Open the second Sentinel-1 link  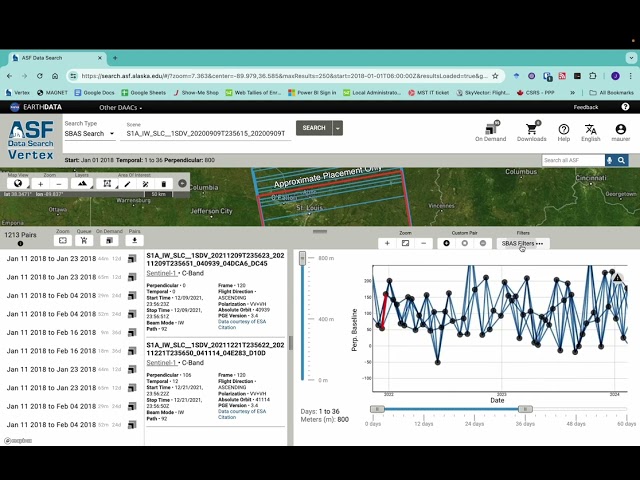pyautogui.click(x=162, y=362)
